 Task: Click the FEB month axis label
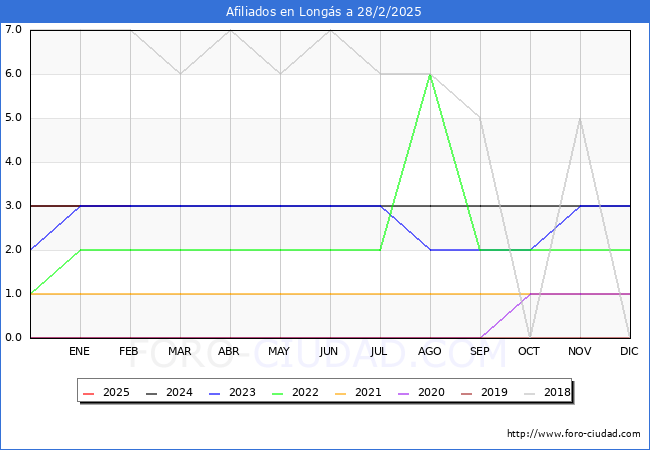click(129, 351)
